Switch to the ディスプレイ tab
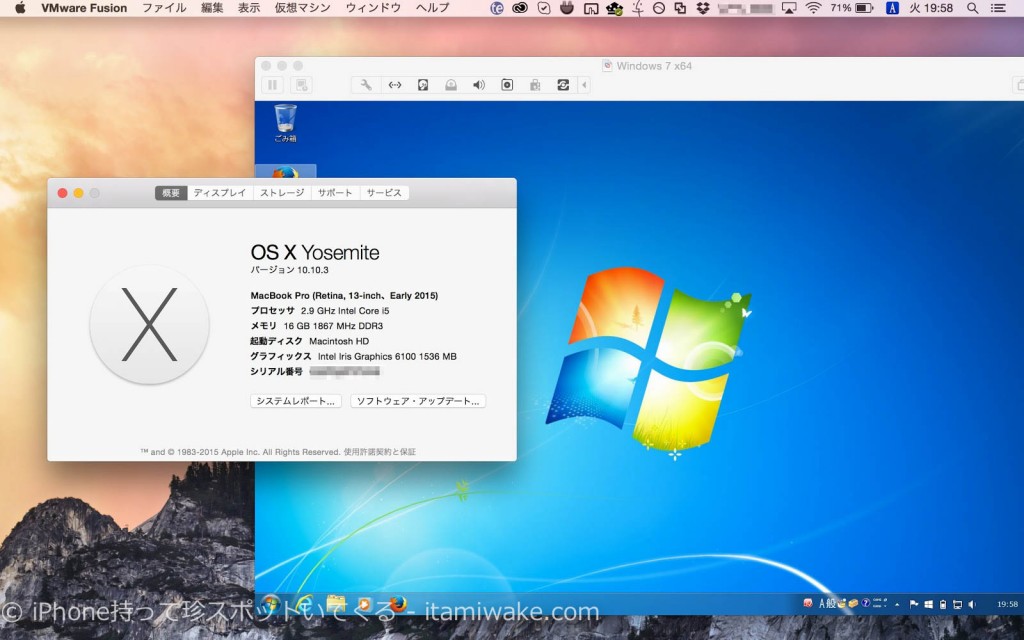1024x640 pixels. click(x=219, y=193)
